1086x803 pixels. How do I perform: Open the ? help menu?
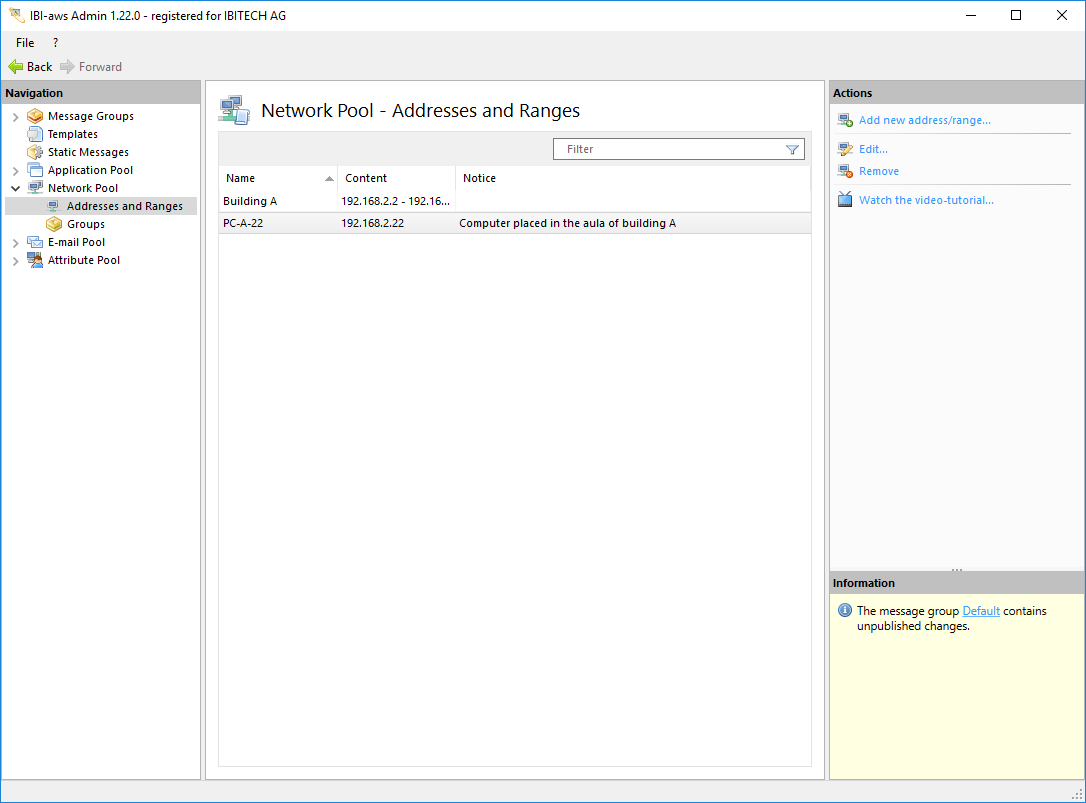pyautogui.click(x=55, y=43)
